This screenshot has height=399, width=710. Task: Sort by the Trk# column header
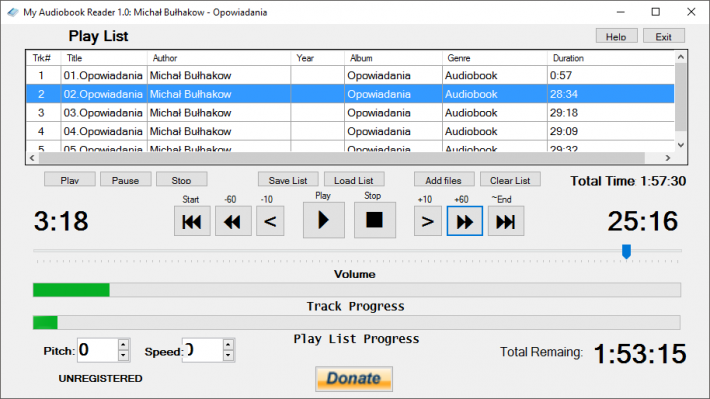point(42,58)
